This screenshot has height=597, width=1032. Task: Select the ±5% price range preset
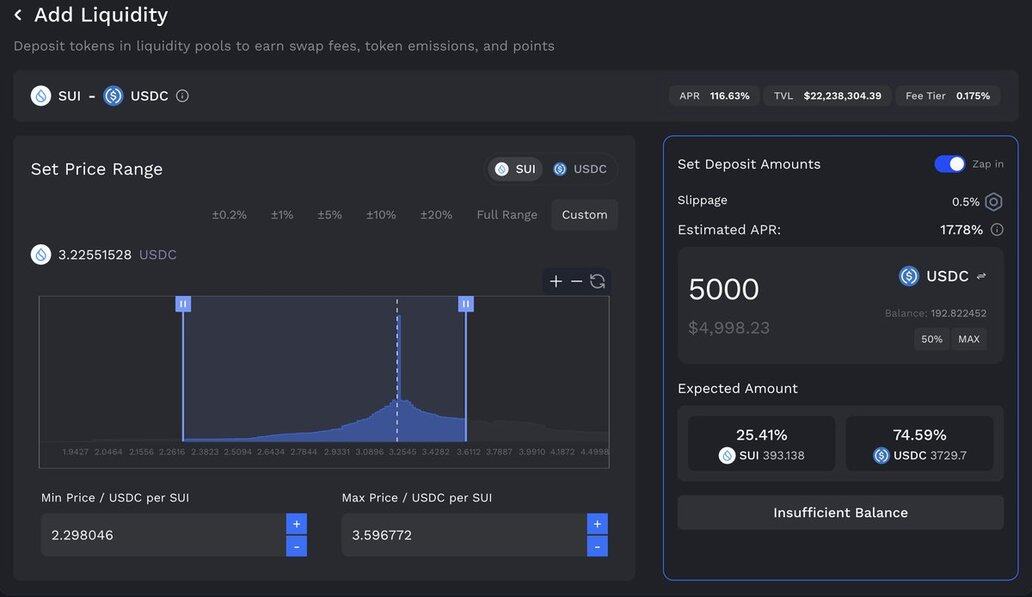pyautogui.click(x=330, y=215)
